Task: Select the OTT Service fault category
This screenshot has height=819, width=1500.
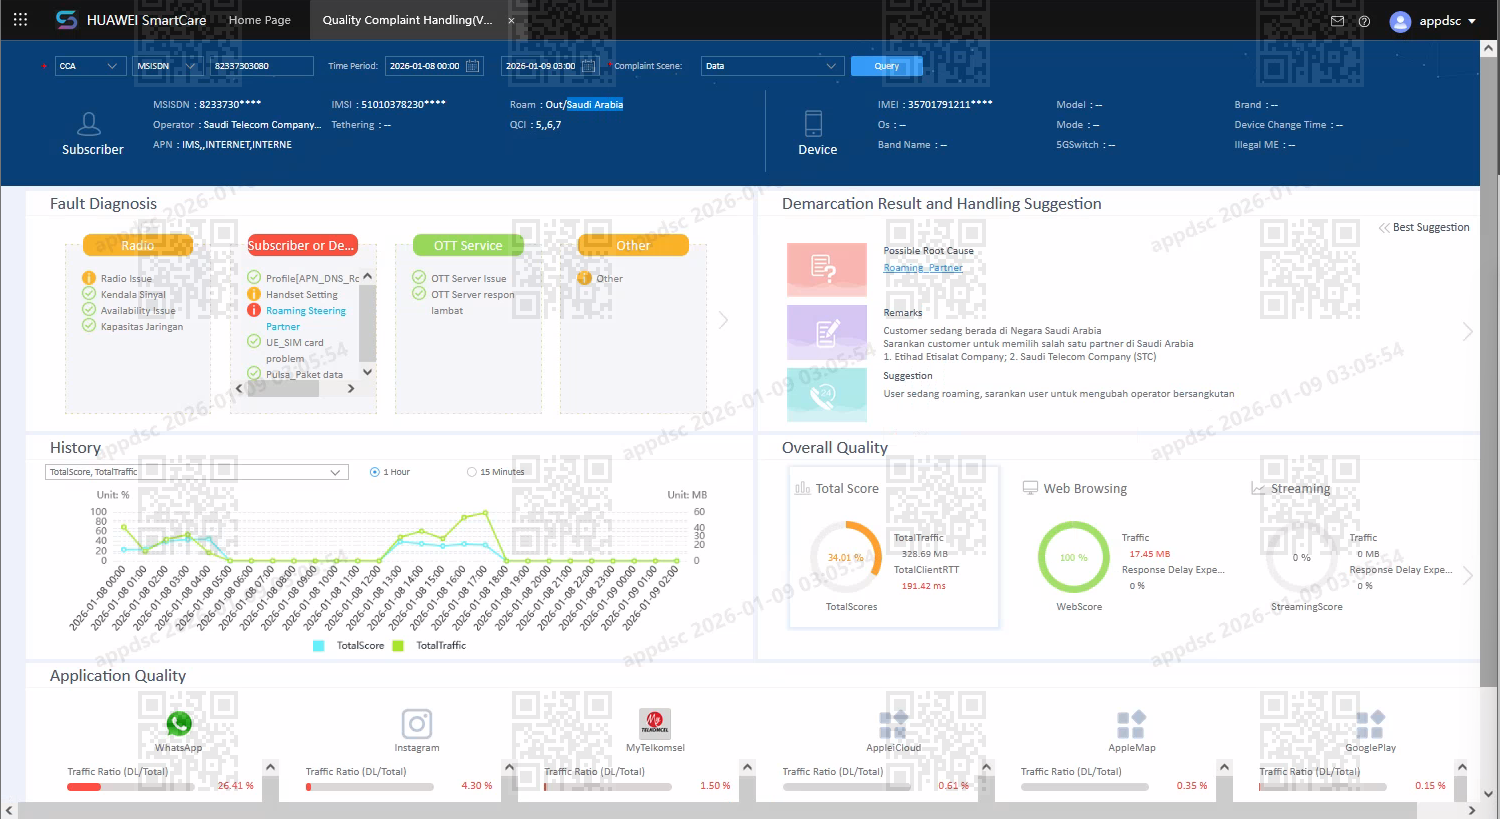Action: click(468, 245)
